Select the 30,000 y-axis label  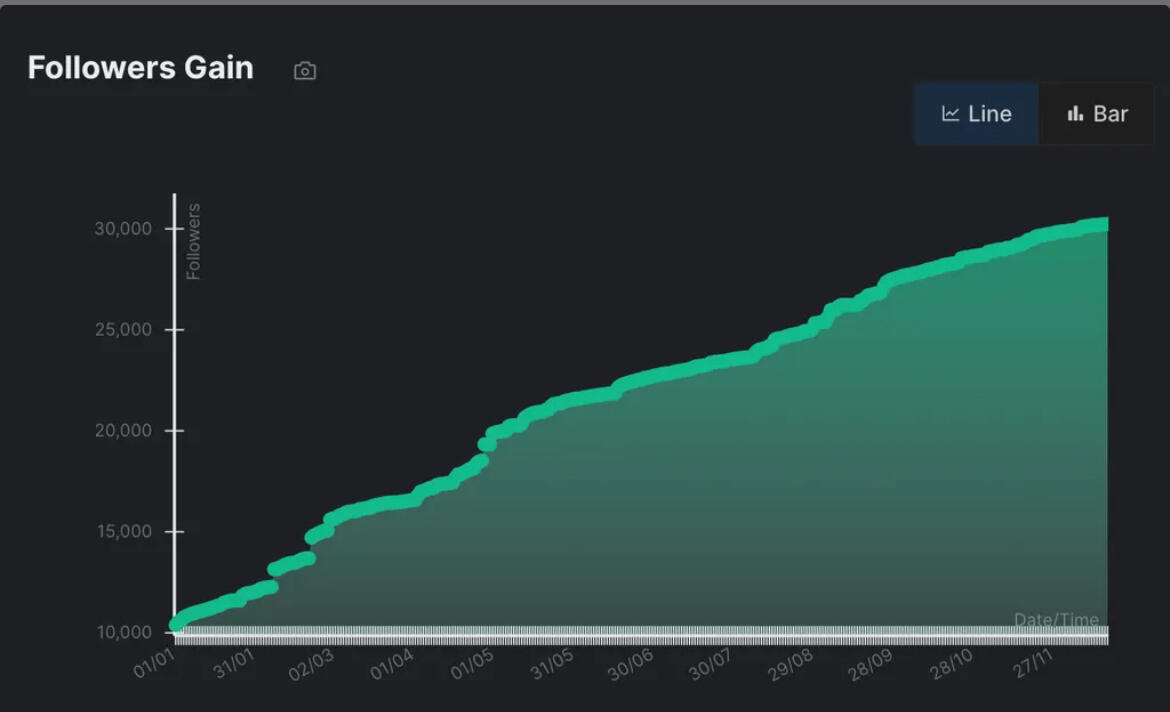(x=123, y=229)
